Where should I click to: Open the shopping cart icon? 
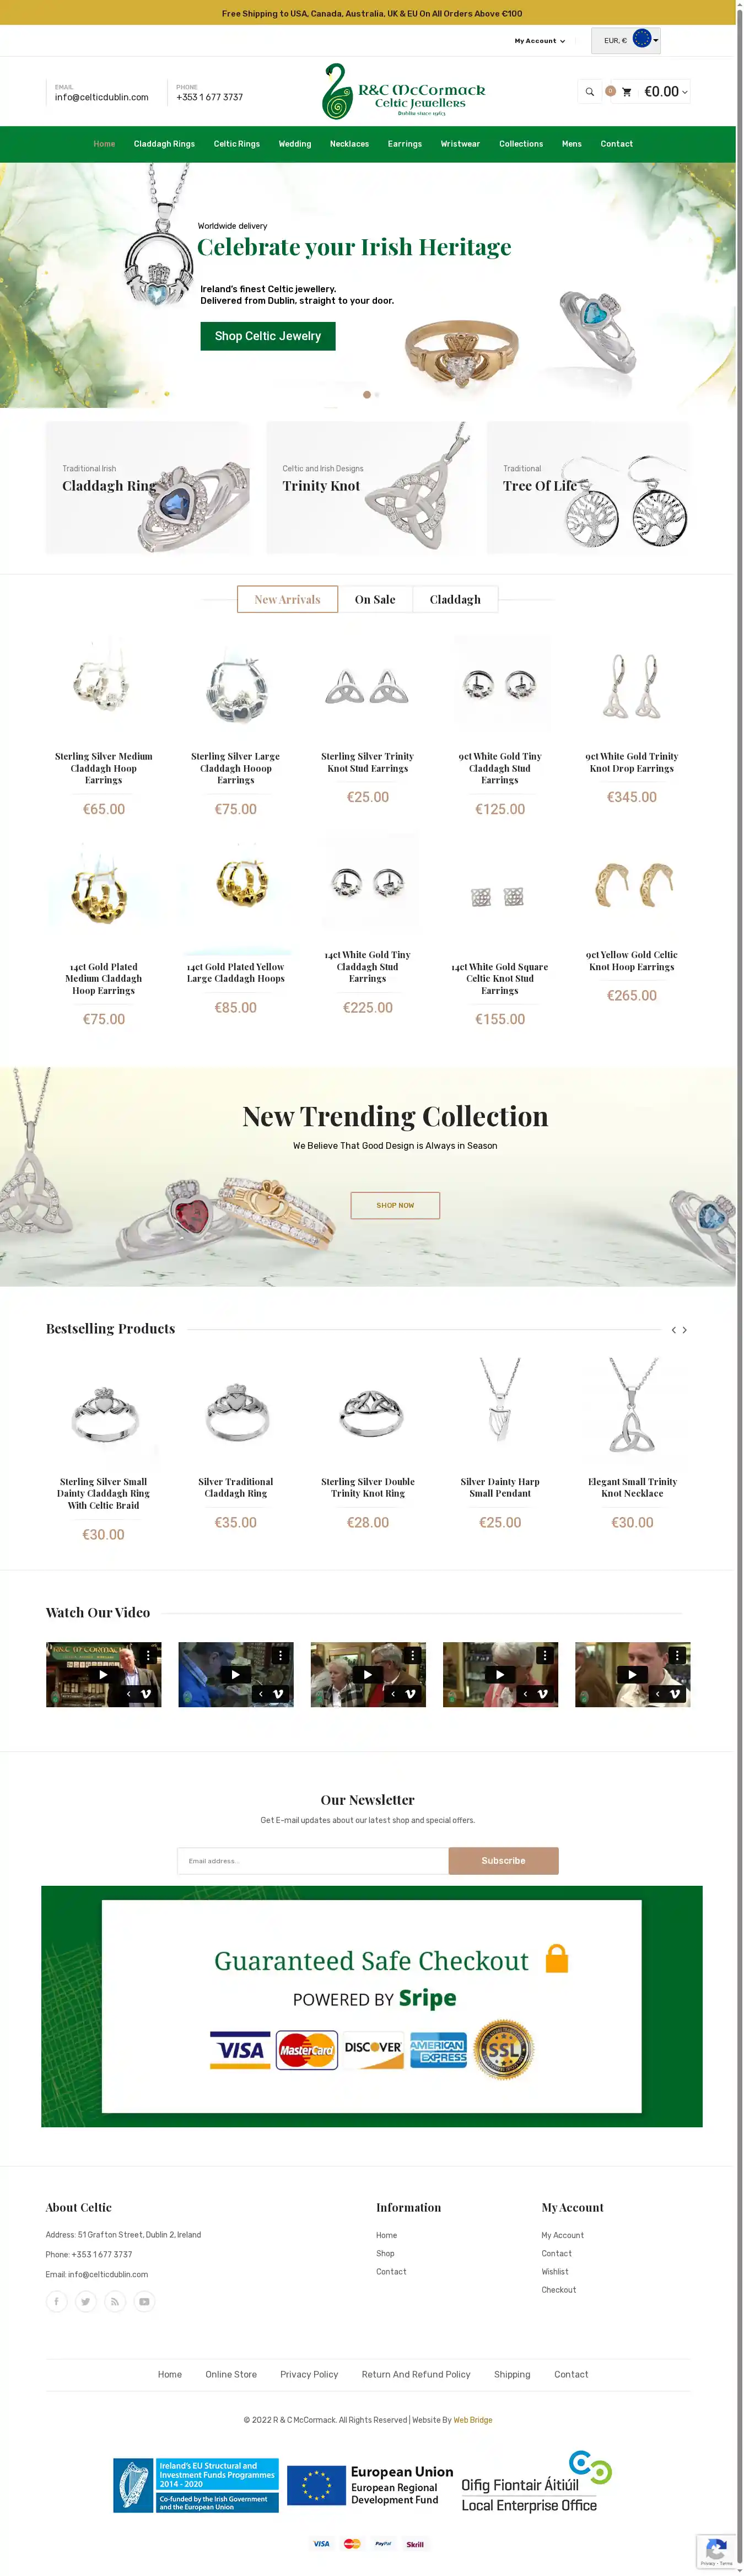click(x=627, y=92)
